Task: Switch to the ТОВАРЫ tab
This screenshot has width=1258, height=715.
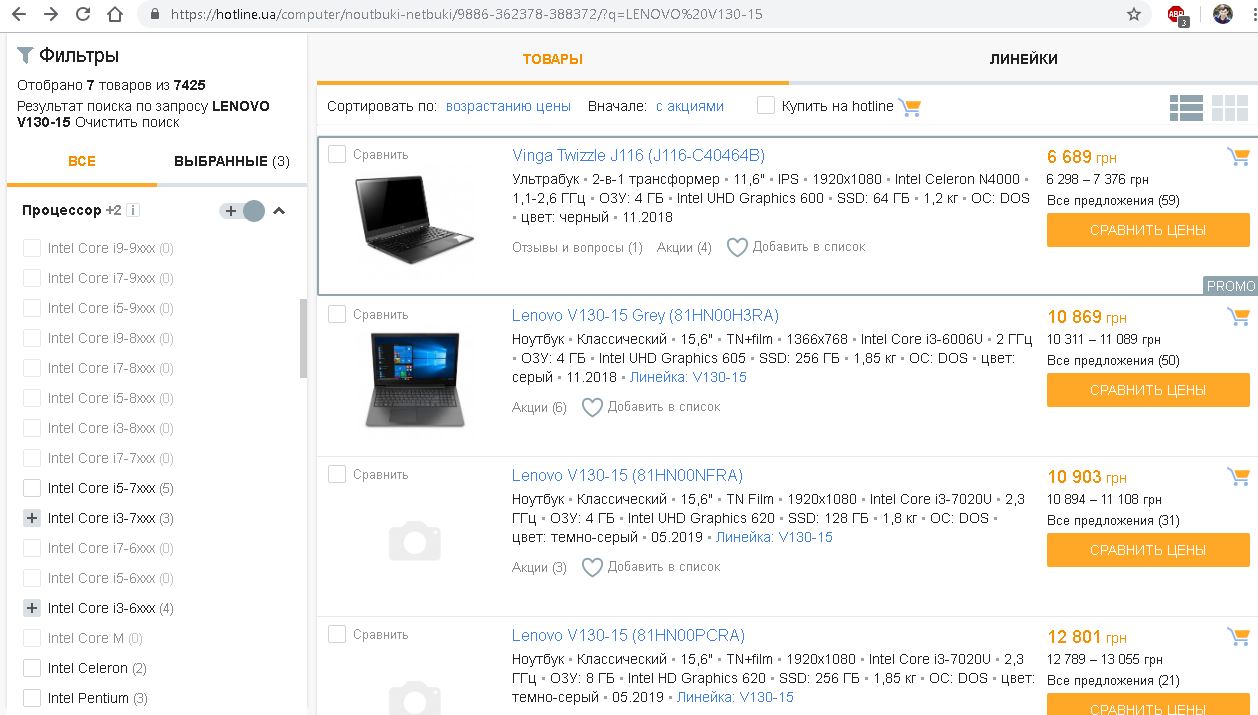Action: pyautogui.click(x=552, y=59)
